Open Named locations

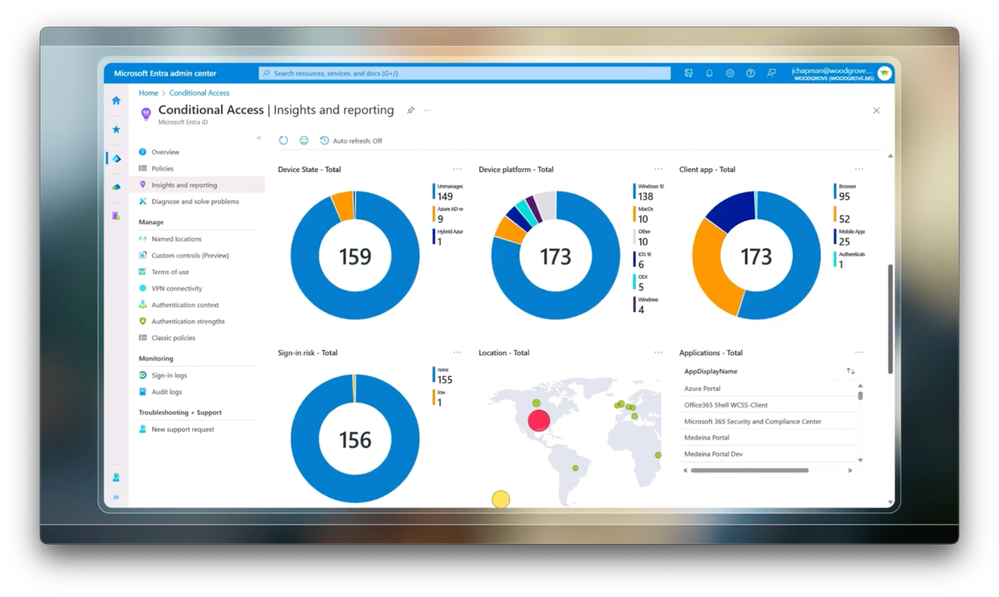[176, 239]
